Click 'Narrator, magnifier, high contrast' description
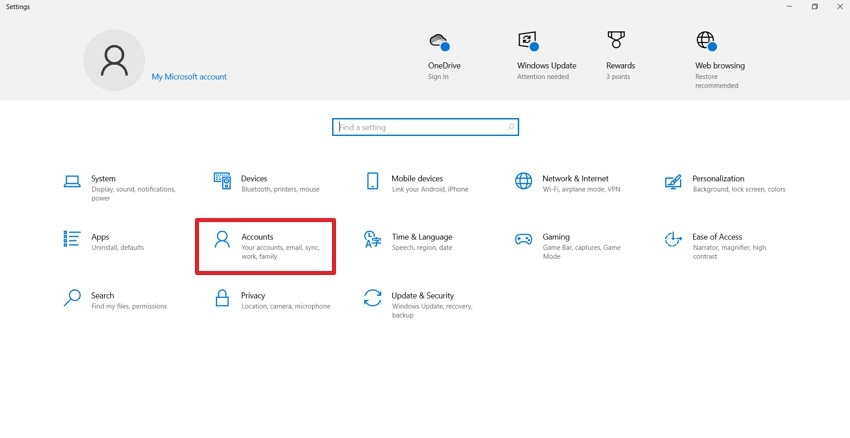 pyautogui.click(x=729, y=252)
